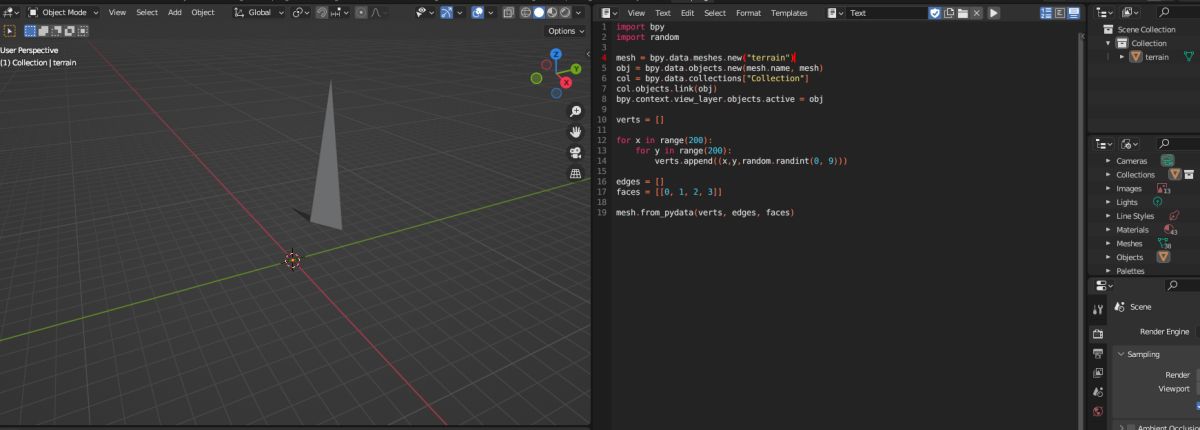Open the Text menu in text editor
The image size is (1200, 430).
pyautogui.click(x=662, y=13)
